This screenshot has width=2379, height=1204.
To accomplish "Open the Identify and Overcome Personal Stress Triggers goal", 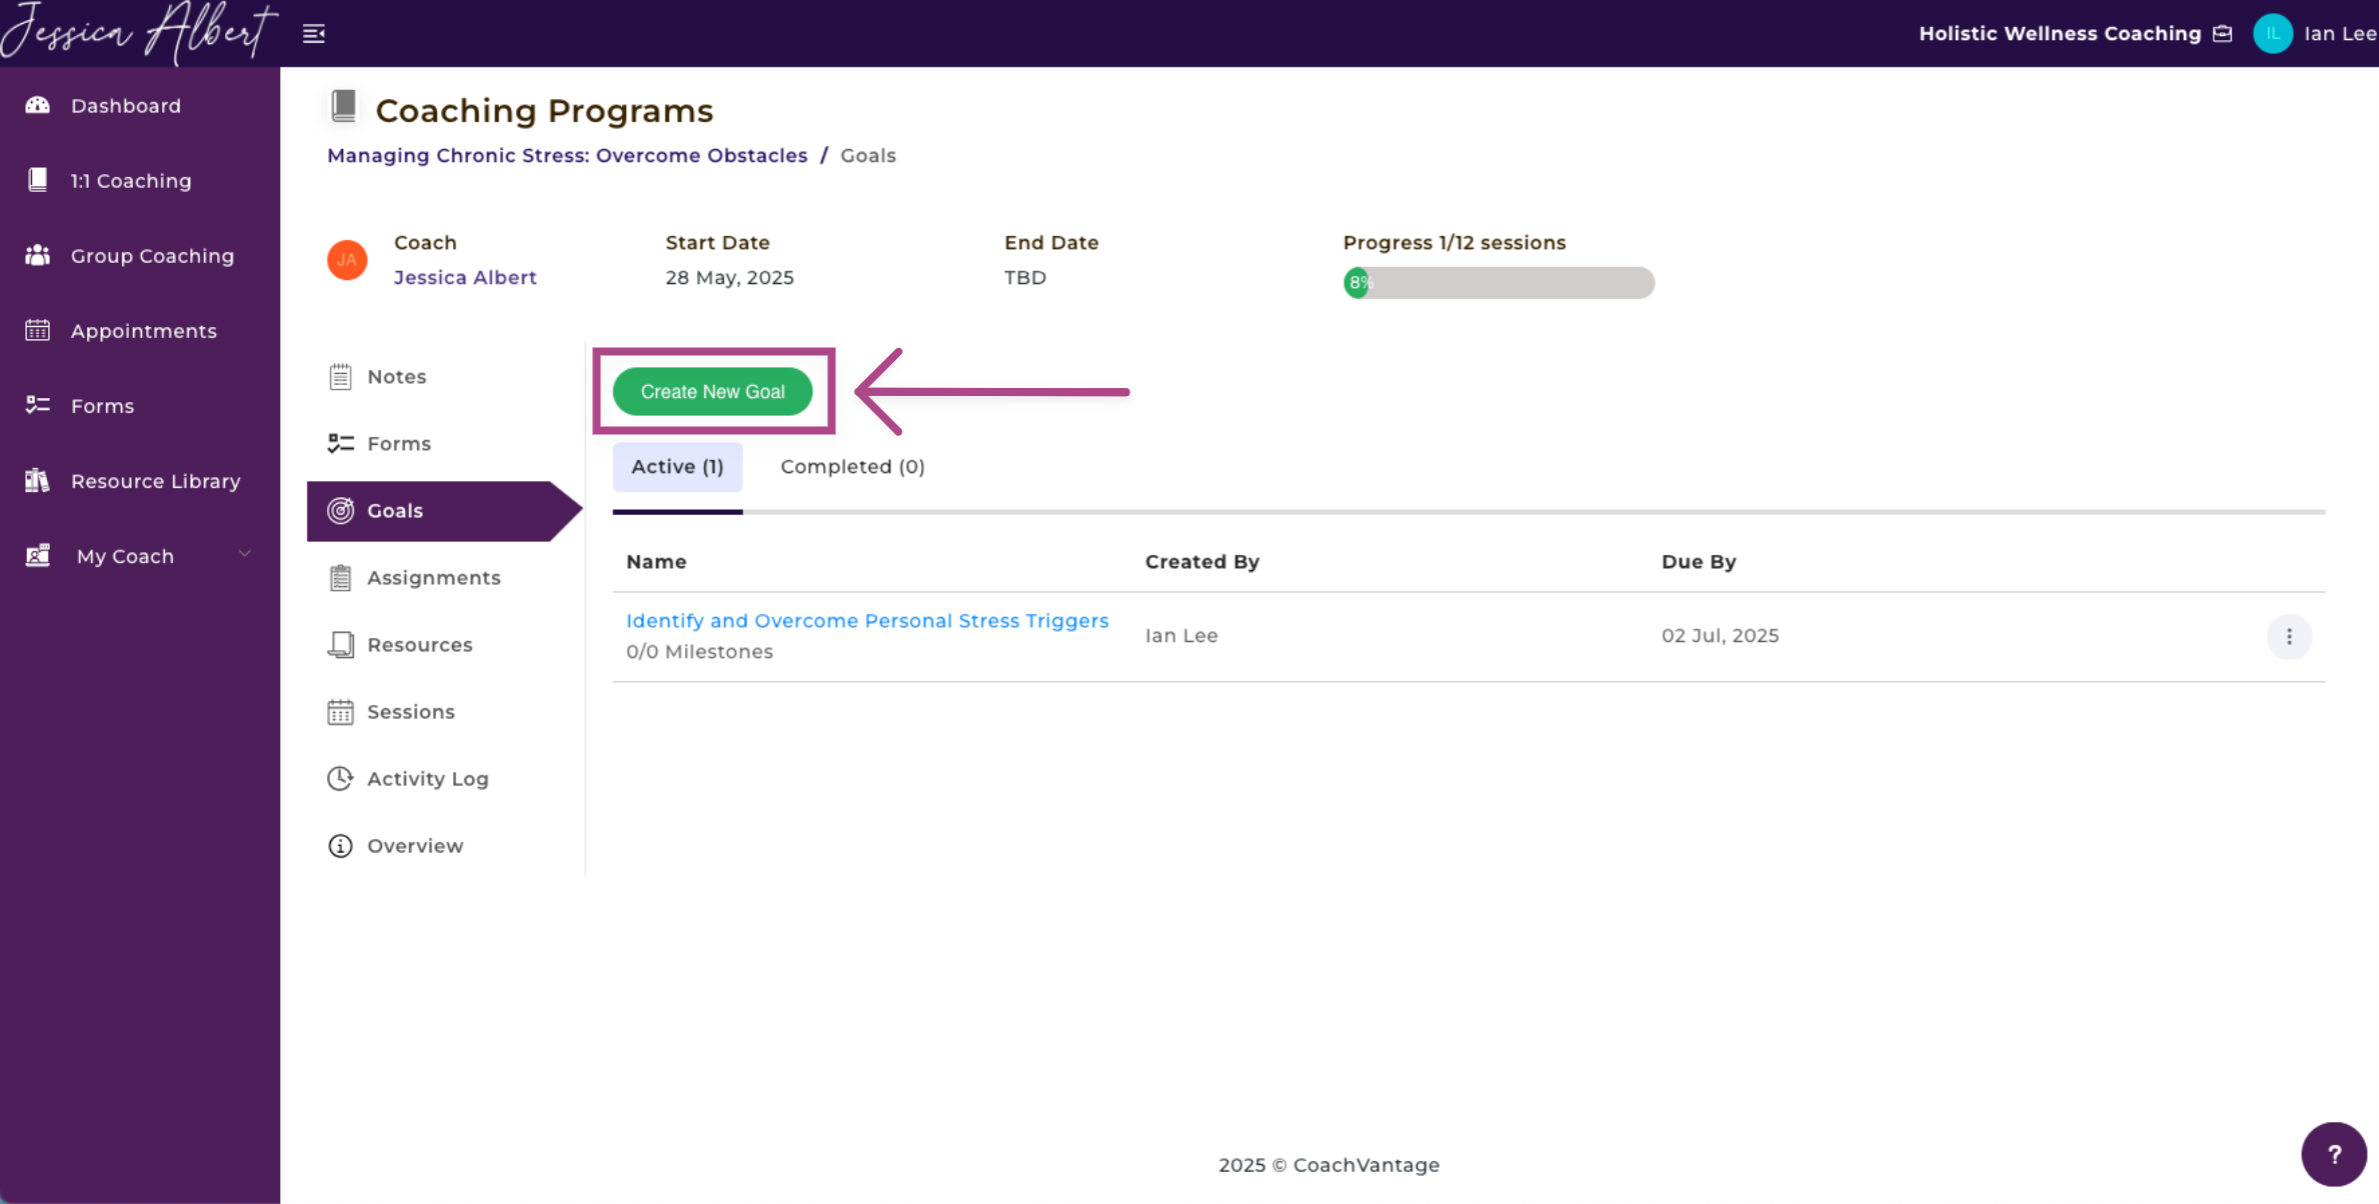I will click(x=867, y=620).
